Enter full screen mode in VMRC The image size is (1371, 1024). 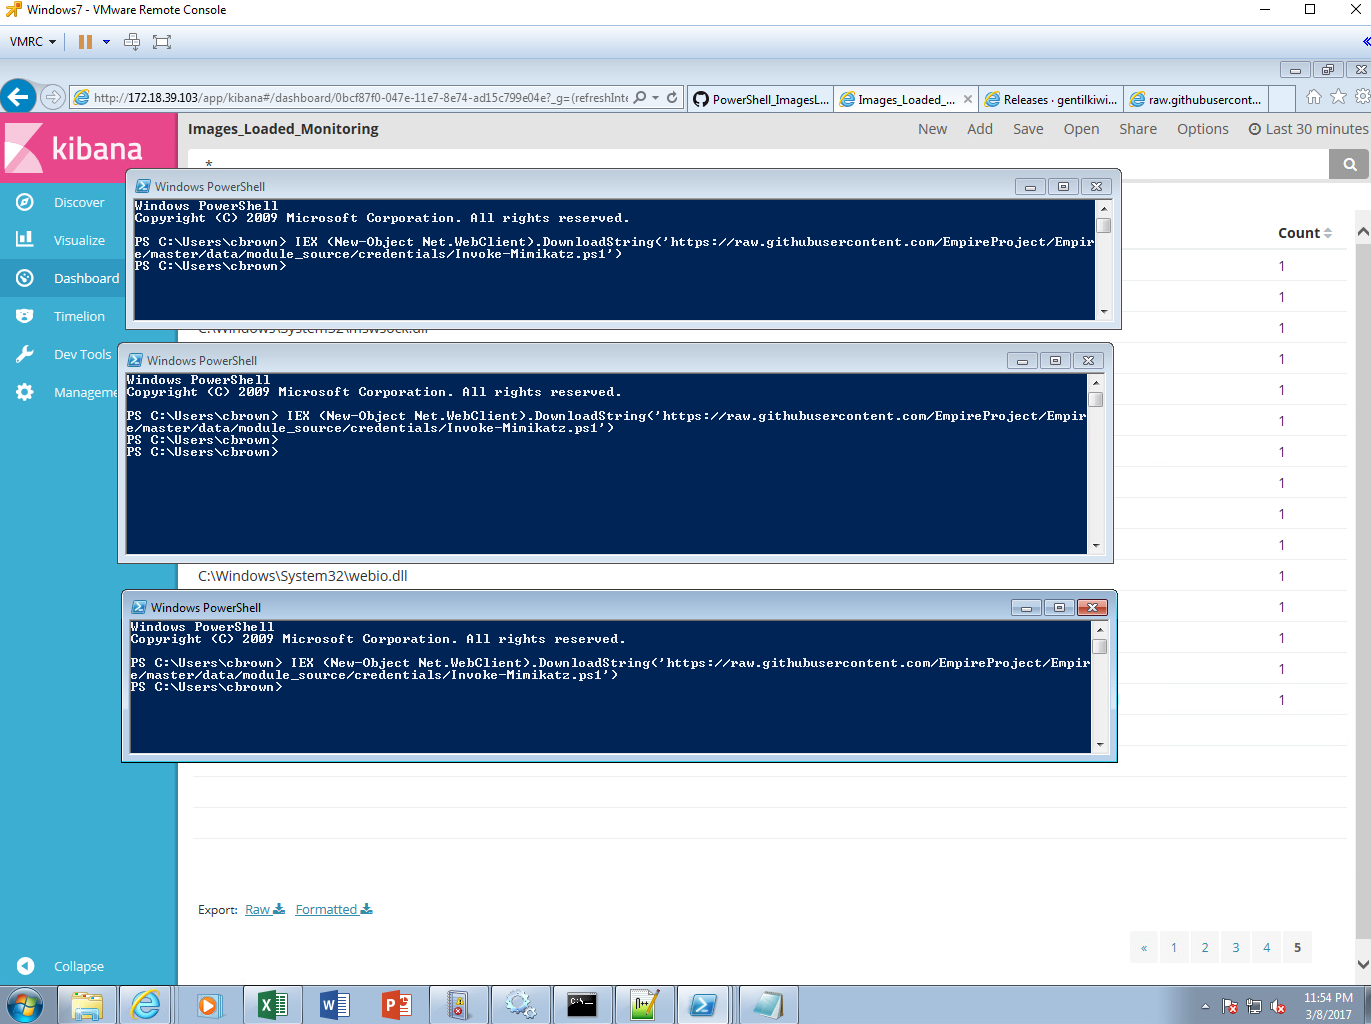point(162,42)
